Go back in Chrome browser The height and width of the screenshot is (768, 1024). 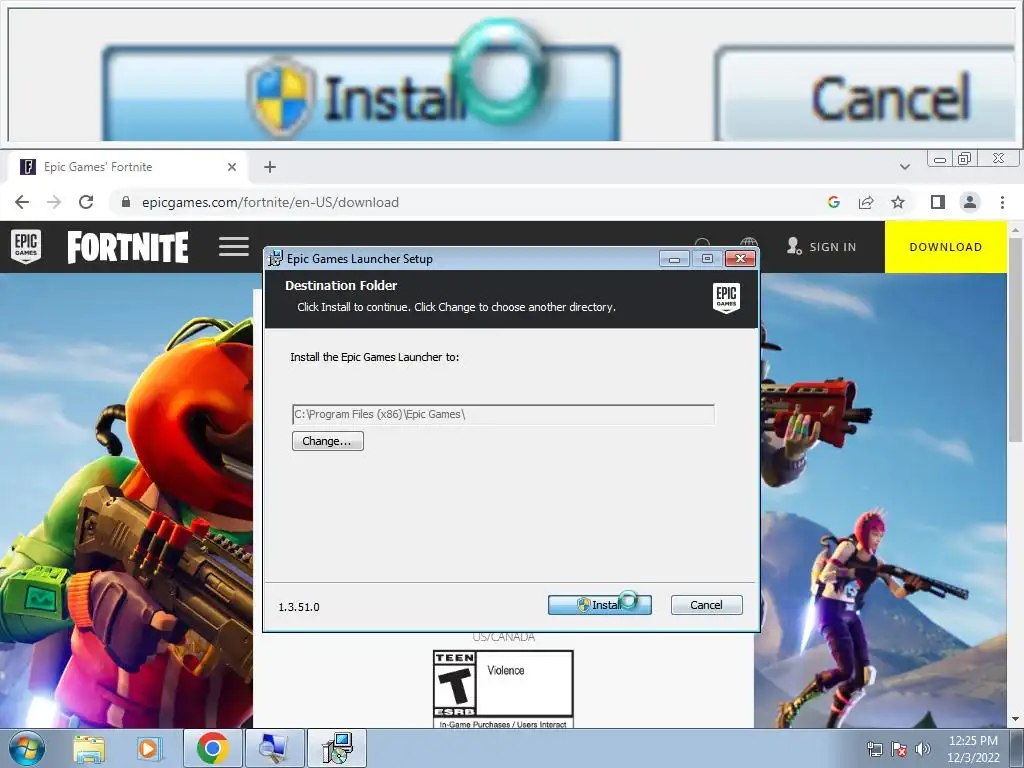pos(22,202)
